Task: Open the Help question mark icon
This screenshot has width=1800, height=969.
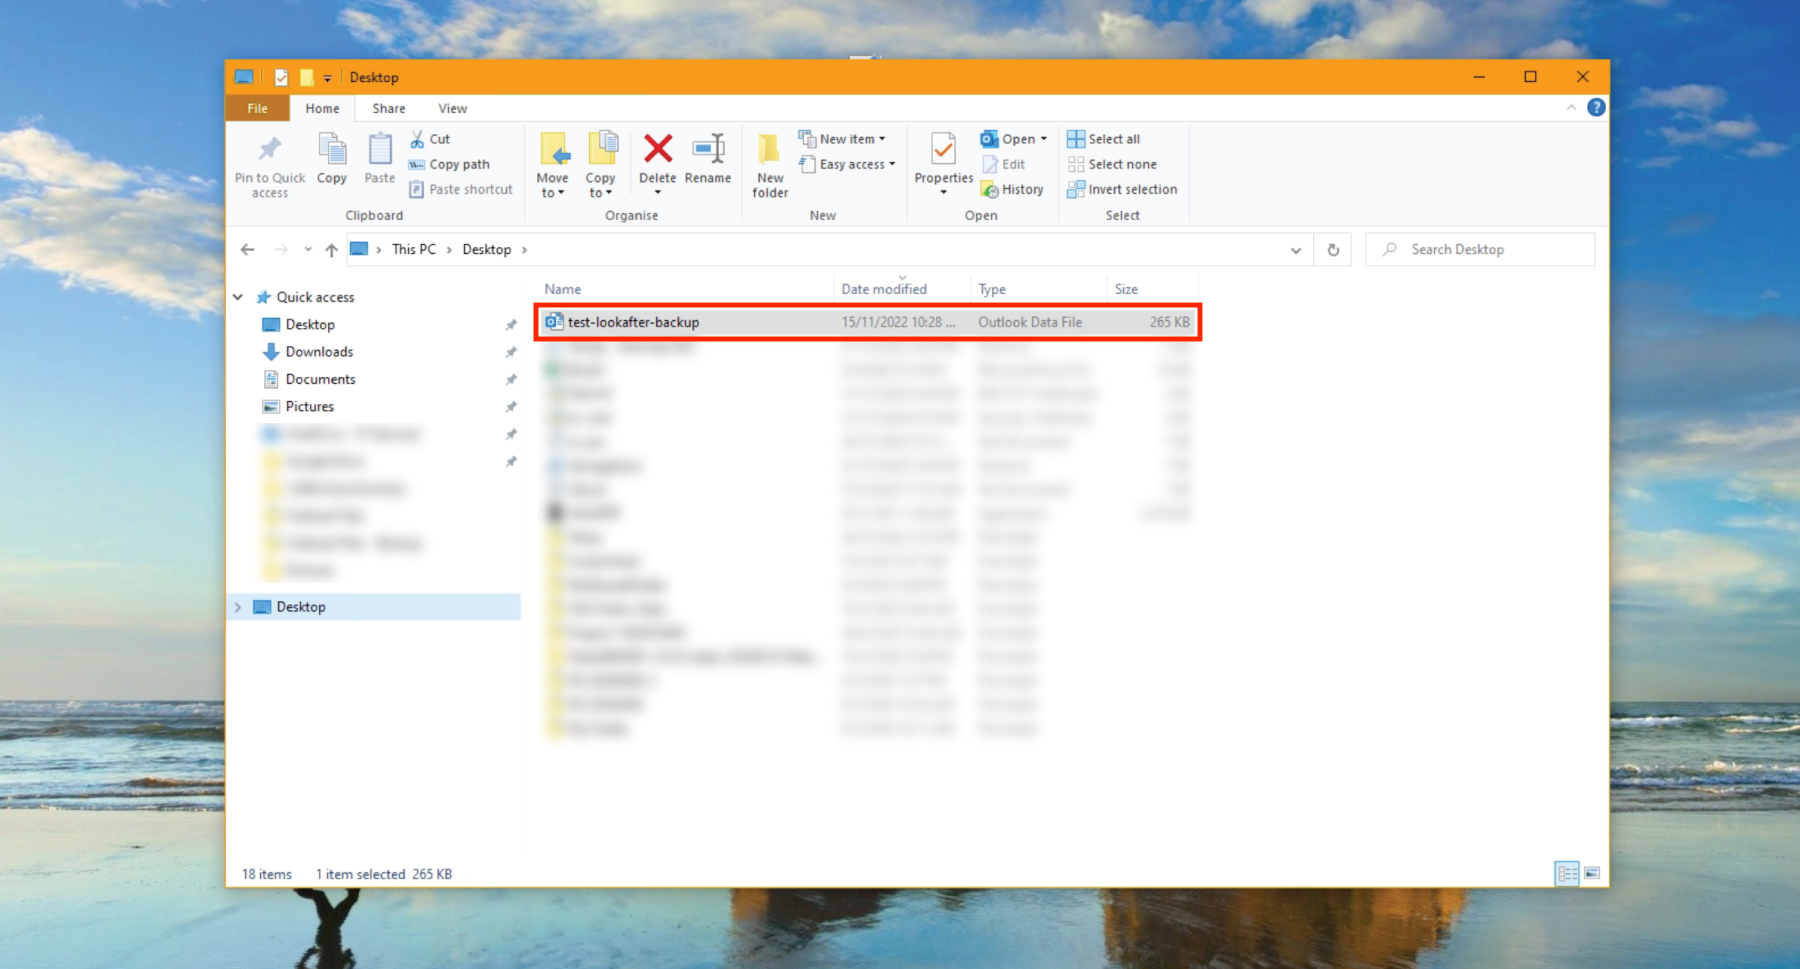Action: click(1596, 108)
